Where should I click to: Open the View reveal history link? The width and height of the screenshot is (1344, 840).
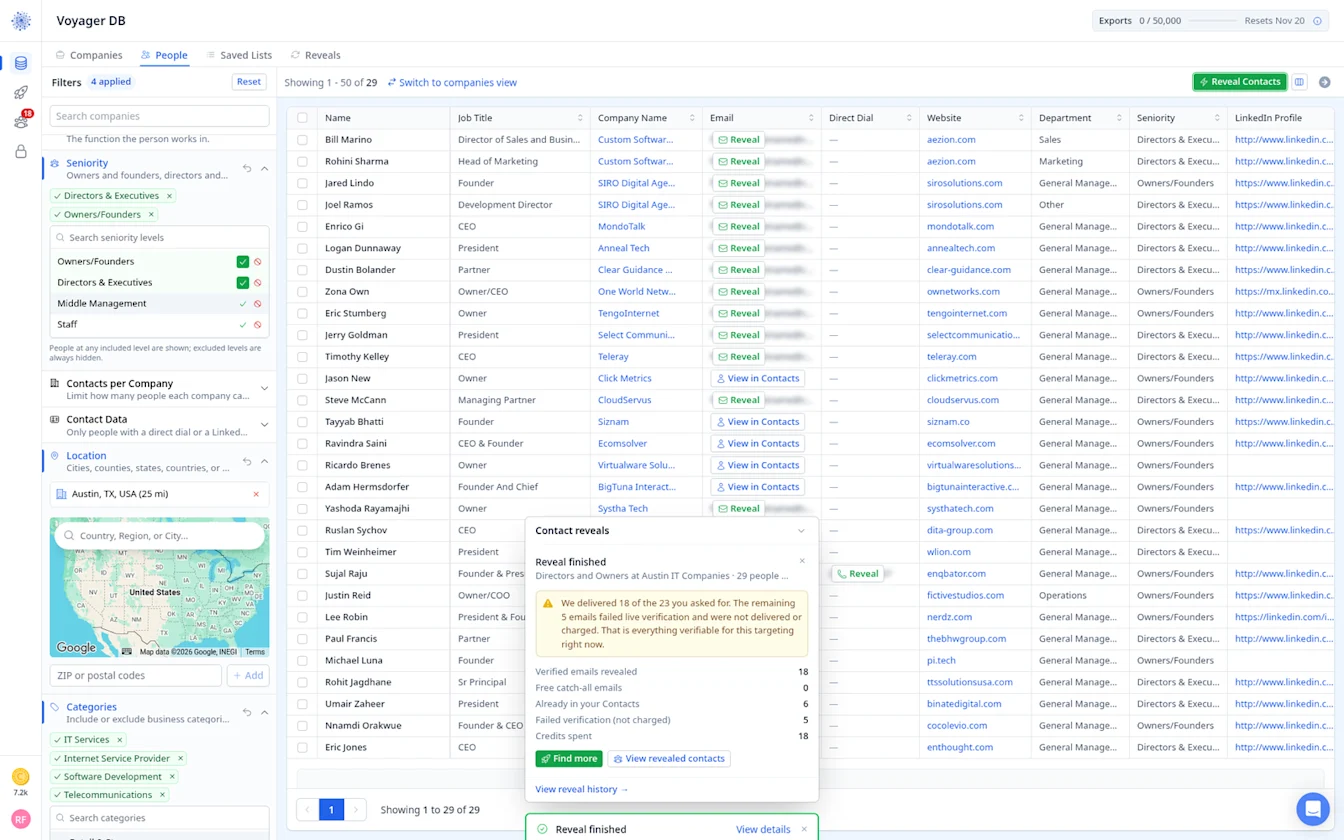(x=582, y=789)
